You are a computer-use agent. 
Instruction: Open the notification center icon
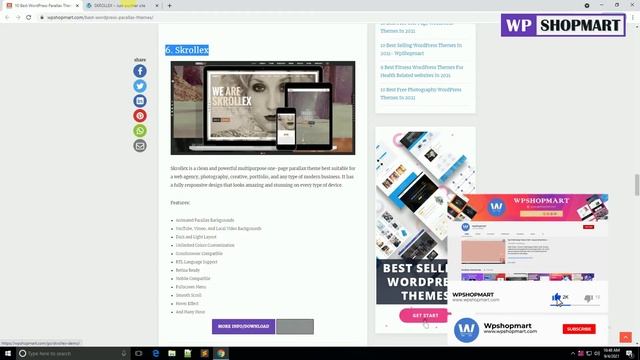[x=630, y=353]
